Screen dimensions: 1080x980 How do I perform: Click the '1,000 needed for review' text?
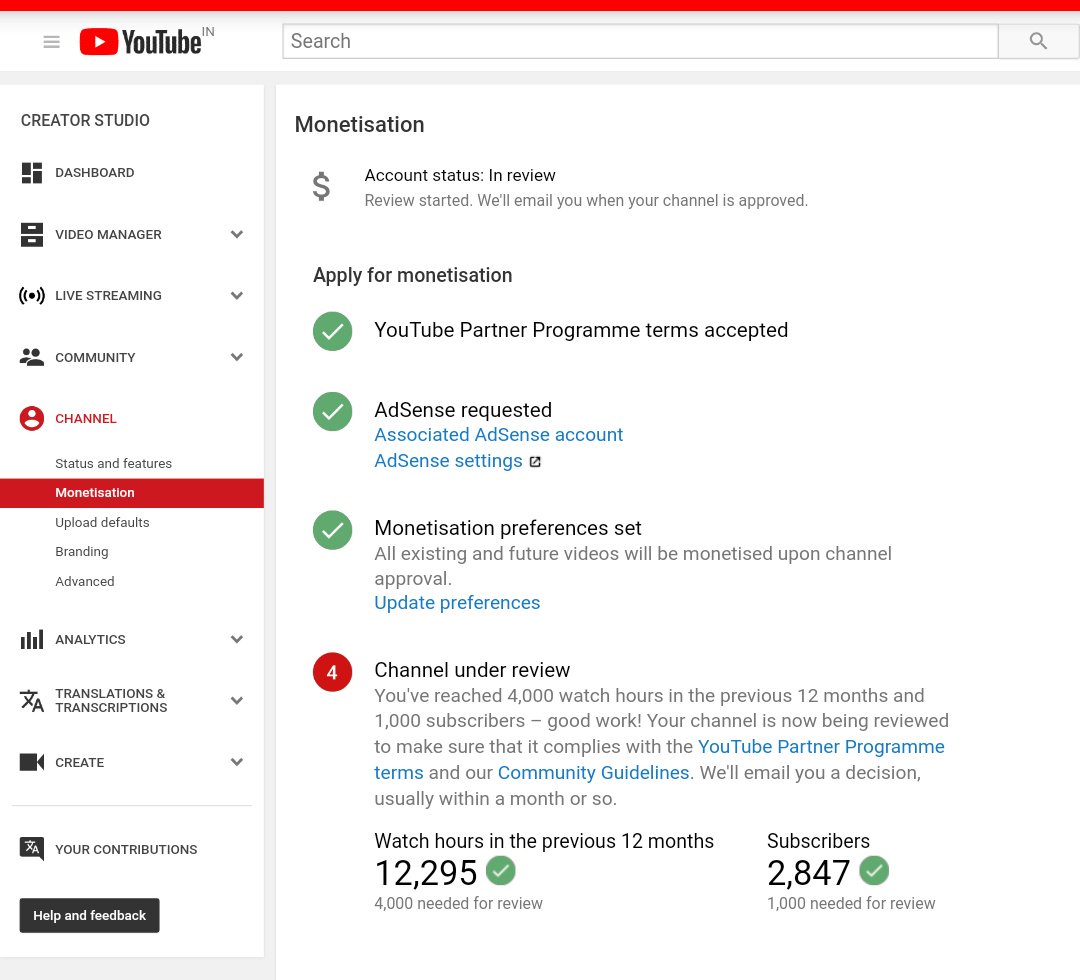click(x=851, y=904)
